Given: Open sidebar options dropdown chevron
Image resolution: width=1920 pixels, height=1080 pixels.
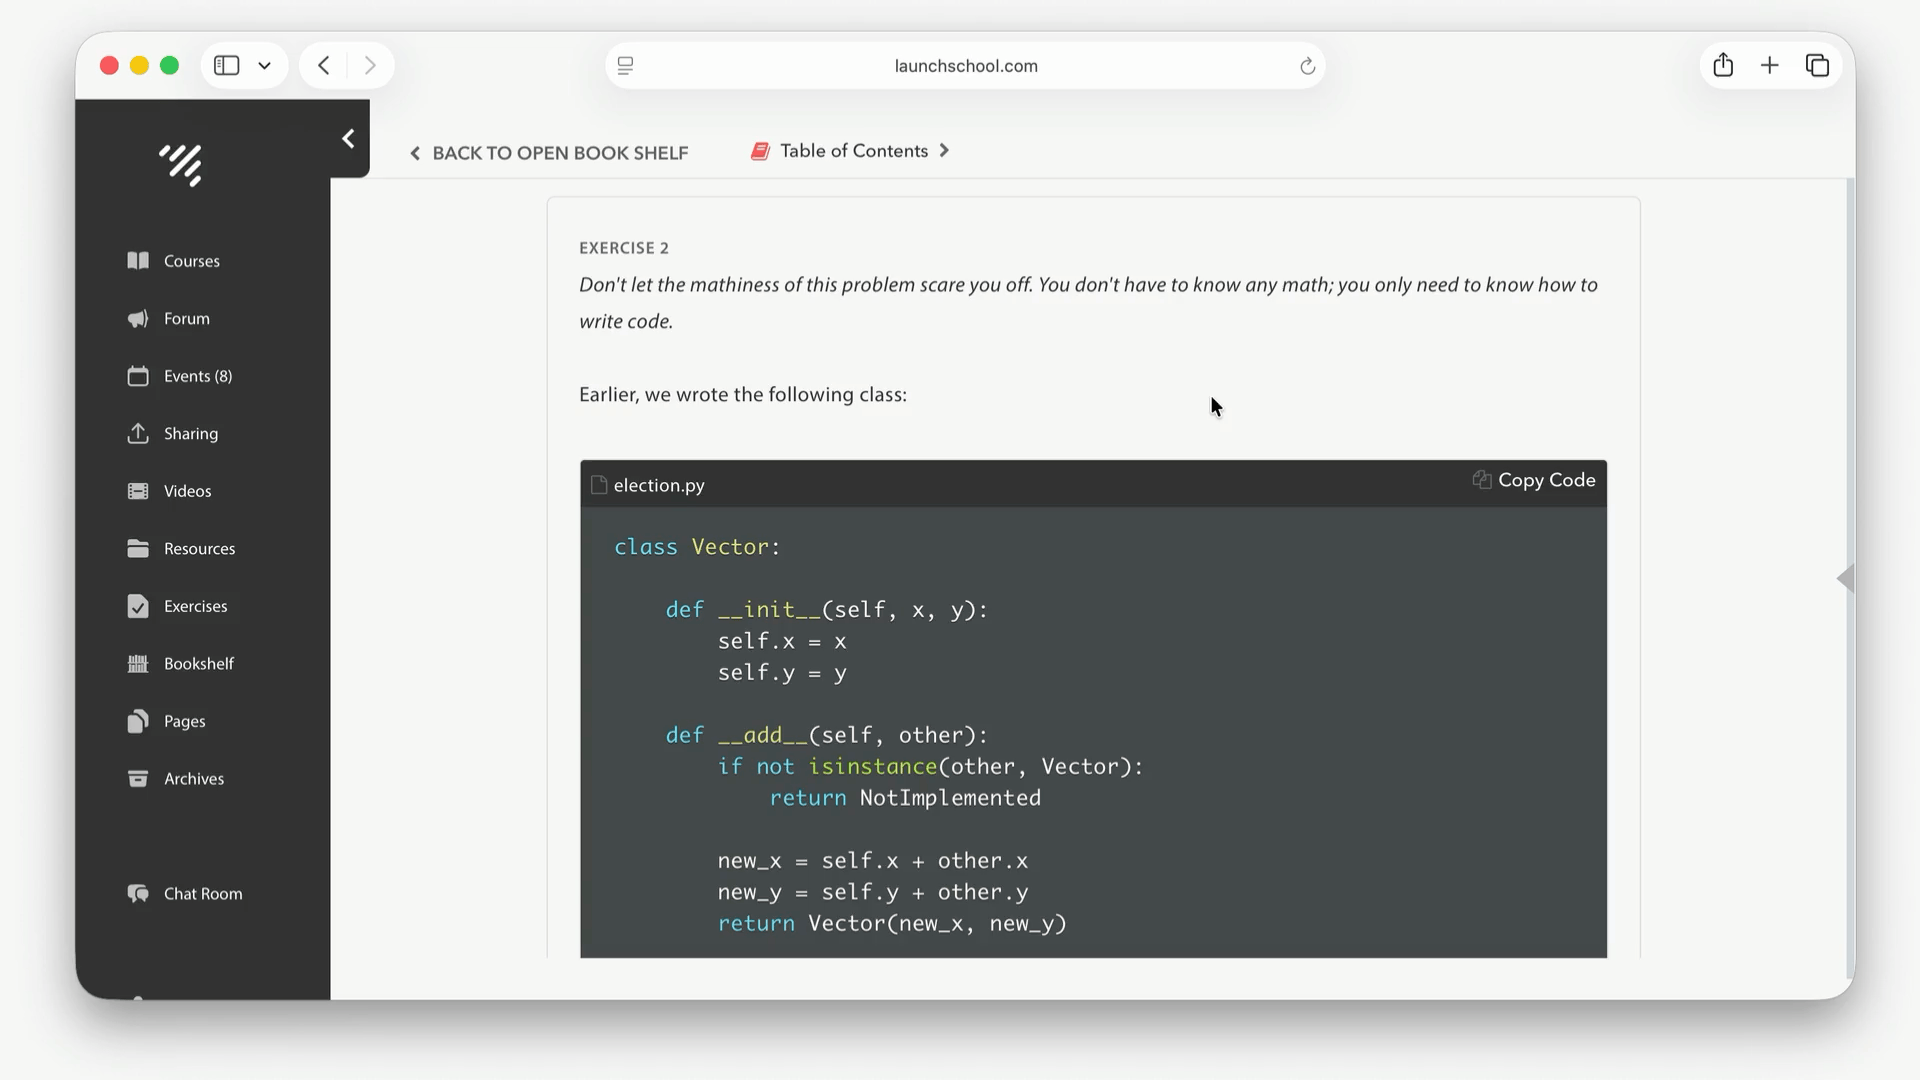Looking at the screenshot, I should [x=265, y=66].
